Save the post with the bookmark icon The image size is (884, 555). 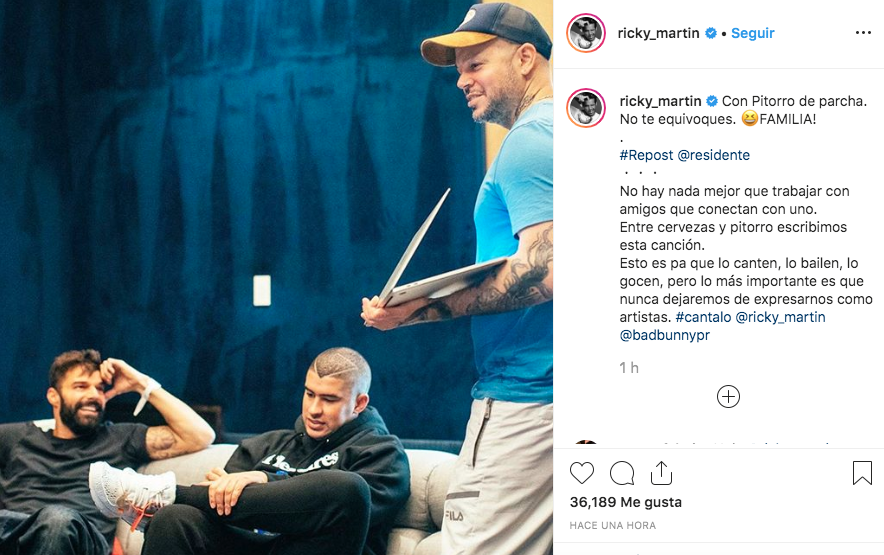862,473
